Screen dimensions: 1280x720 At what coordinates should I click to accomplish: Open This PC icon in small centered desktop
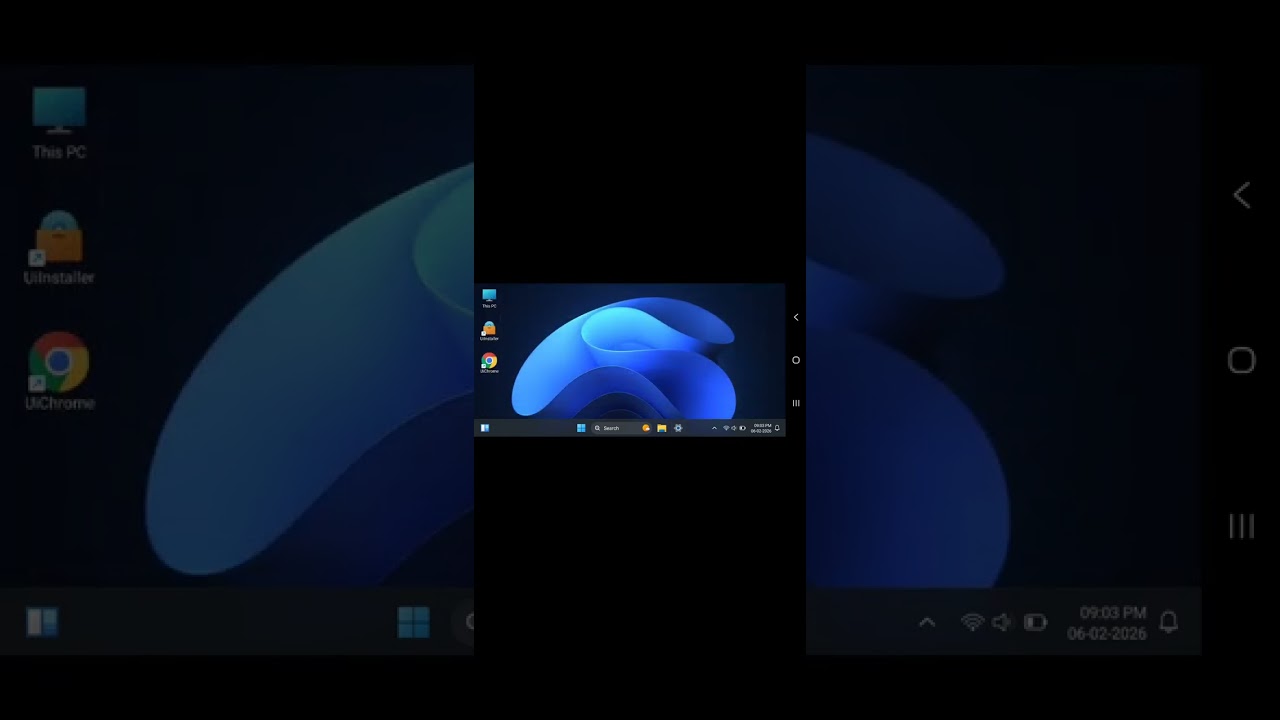click(x=489, y=297)
